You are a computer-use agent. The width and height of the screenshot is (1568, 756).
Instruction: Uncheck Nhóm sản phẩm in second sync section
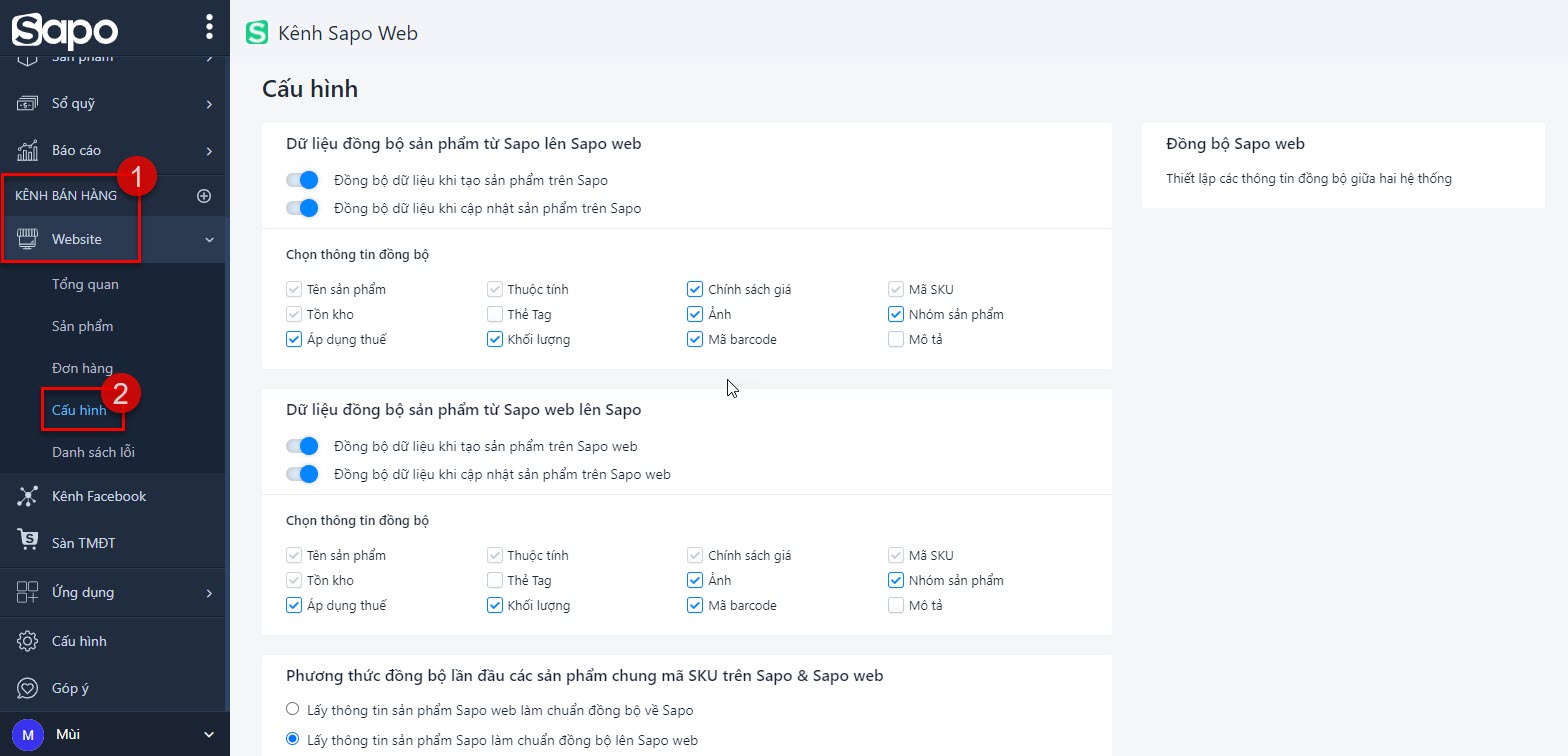896,580
